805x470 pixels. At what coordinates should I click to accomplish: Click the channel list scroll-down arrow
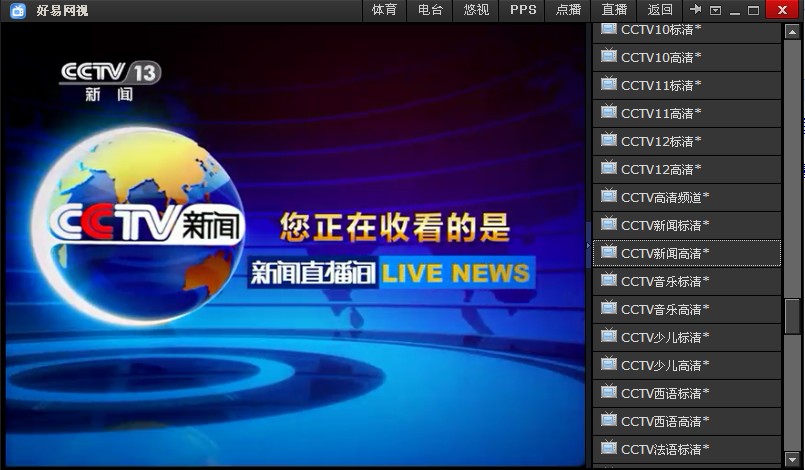click(792, 459)
